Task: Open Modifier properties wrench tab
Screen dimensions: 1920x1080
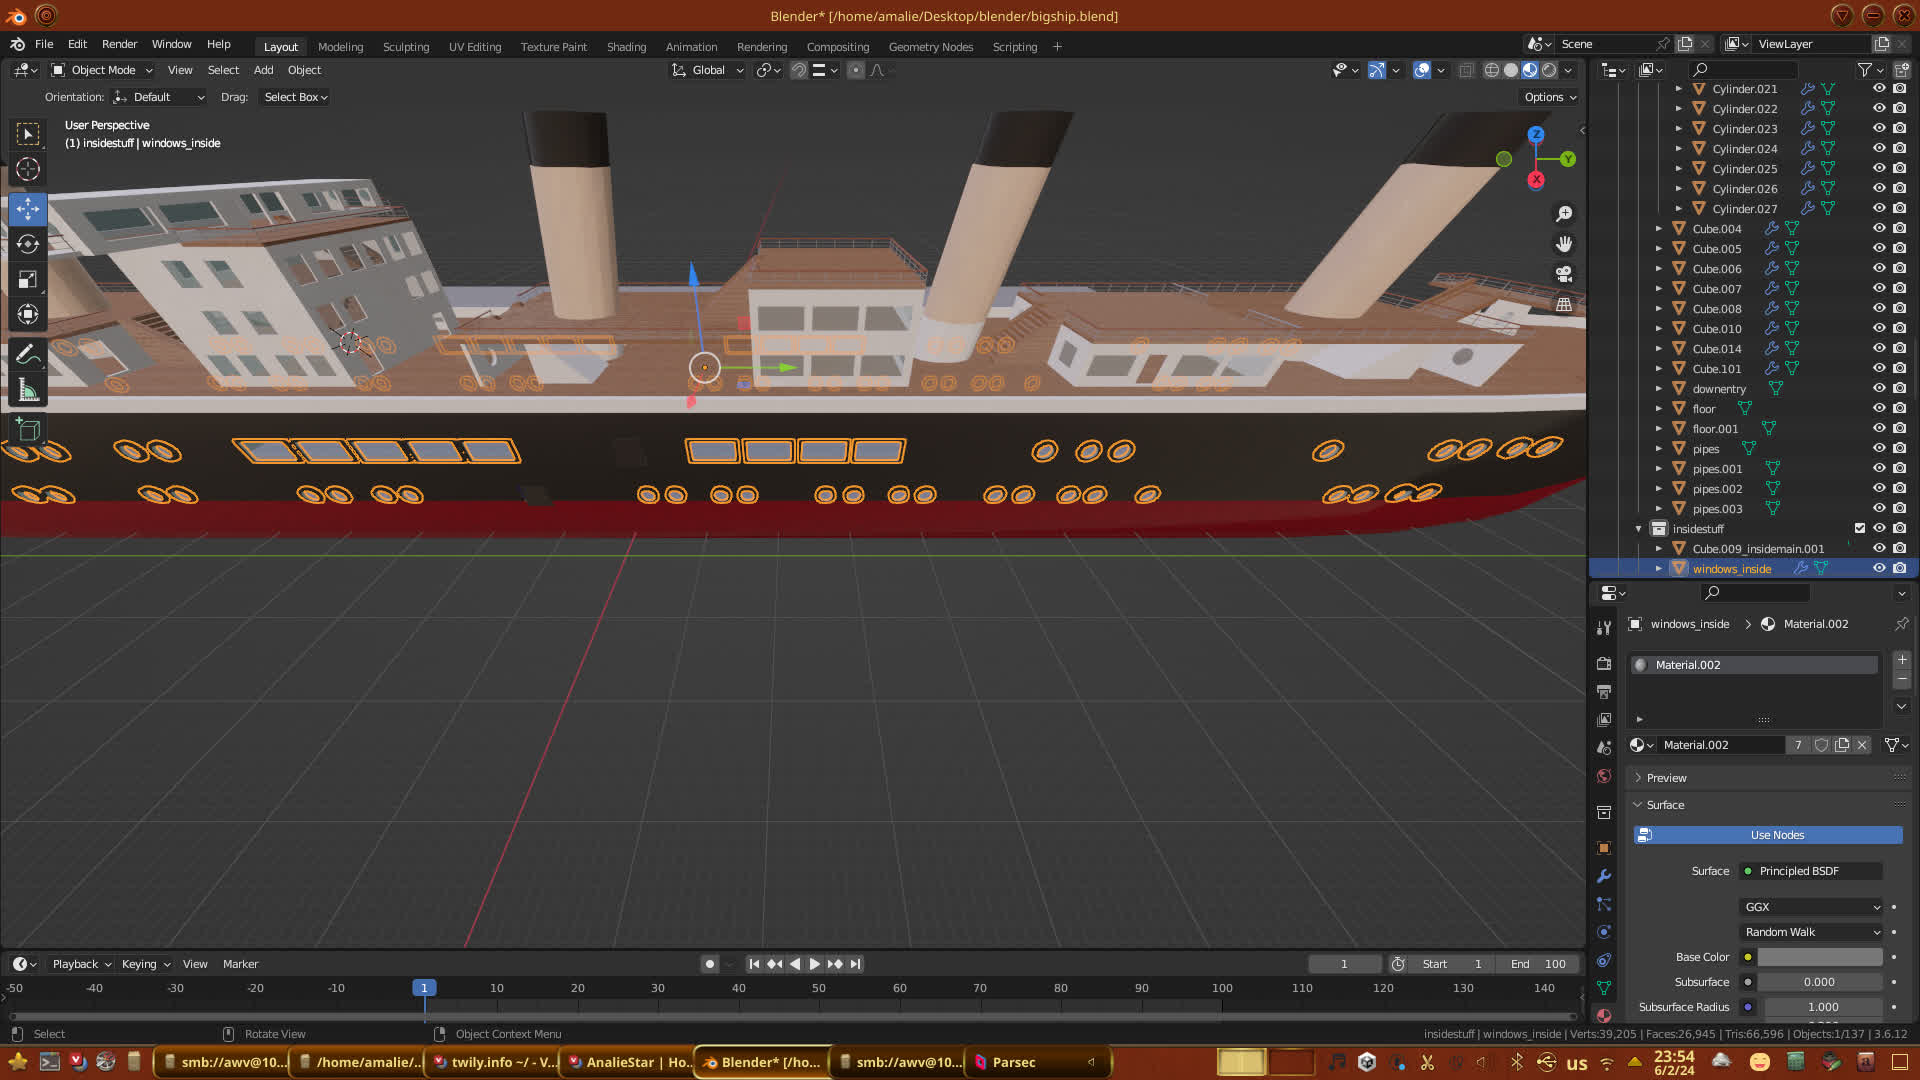Action: [1604, 876]
